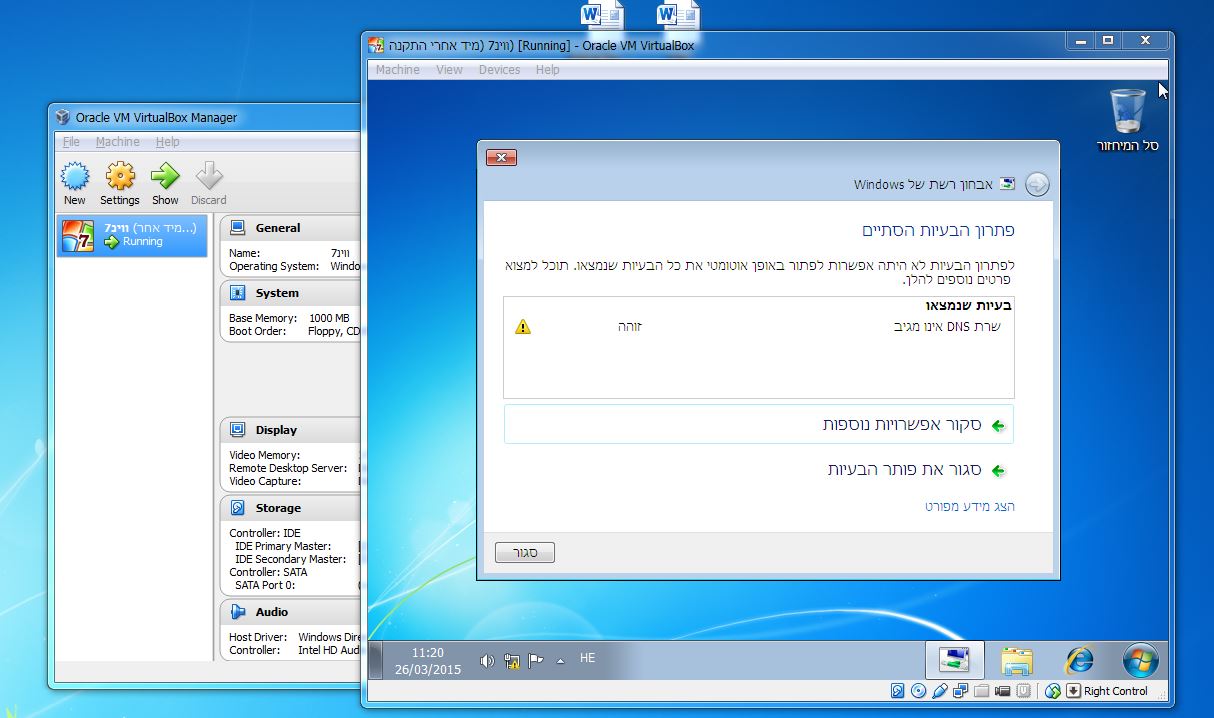Image resolution: width=1214 pixels, height=718 pixels.
Task: Open Settings gear in VirtualBox Manager toolbar
Action: coord(120,177)
